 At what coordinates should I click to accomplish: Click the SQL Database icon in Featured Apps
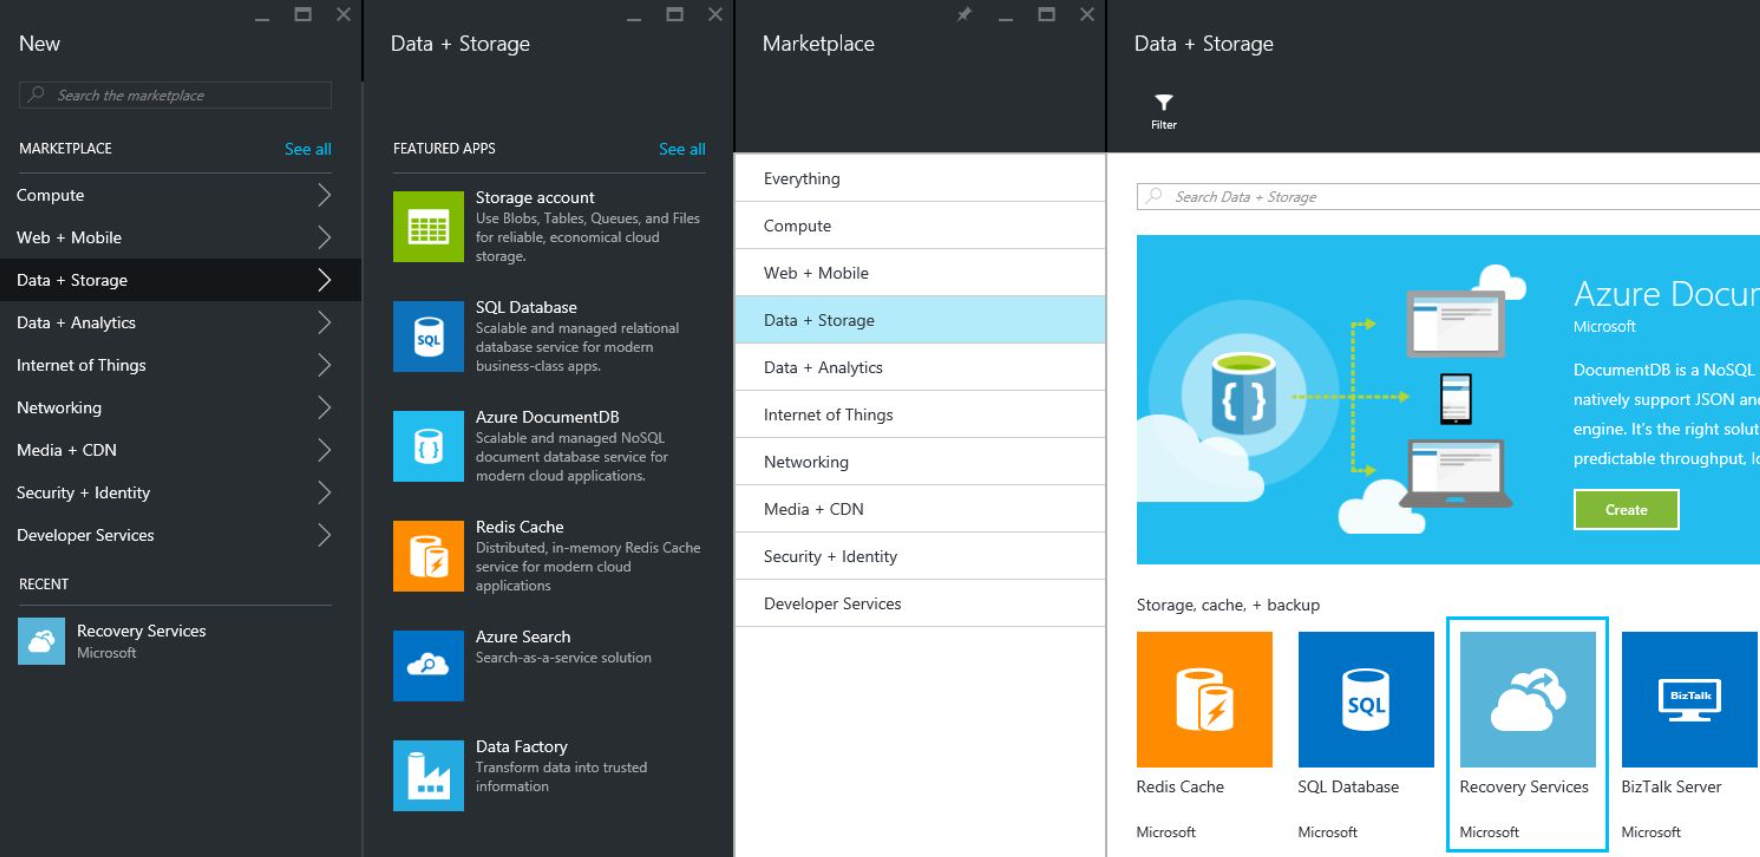point(428,337)
